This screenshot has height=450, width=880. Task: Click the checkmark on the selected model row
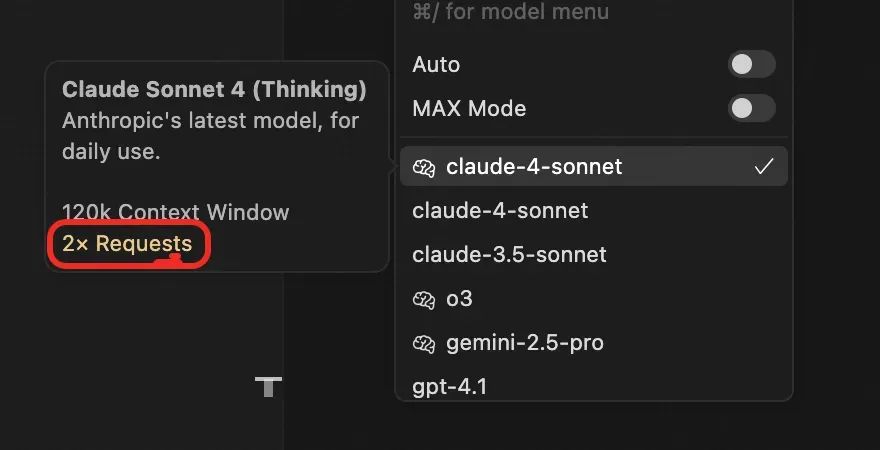764,167
